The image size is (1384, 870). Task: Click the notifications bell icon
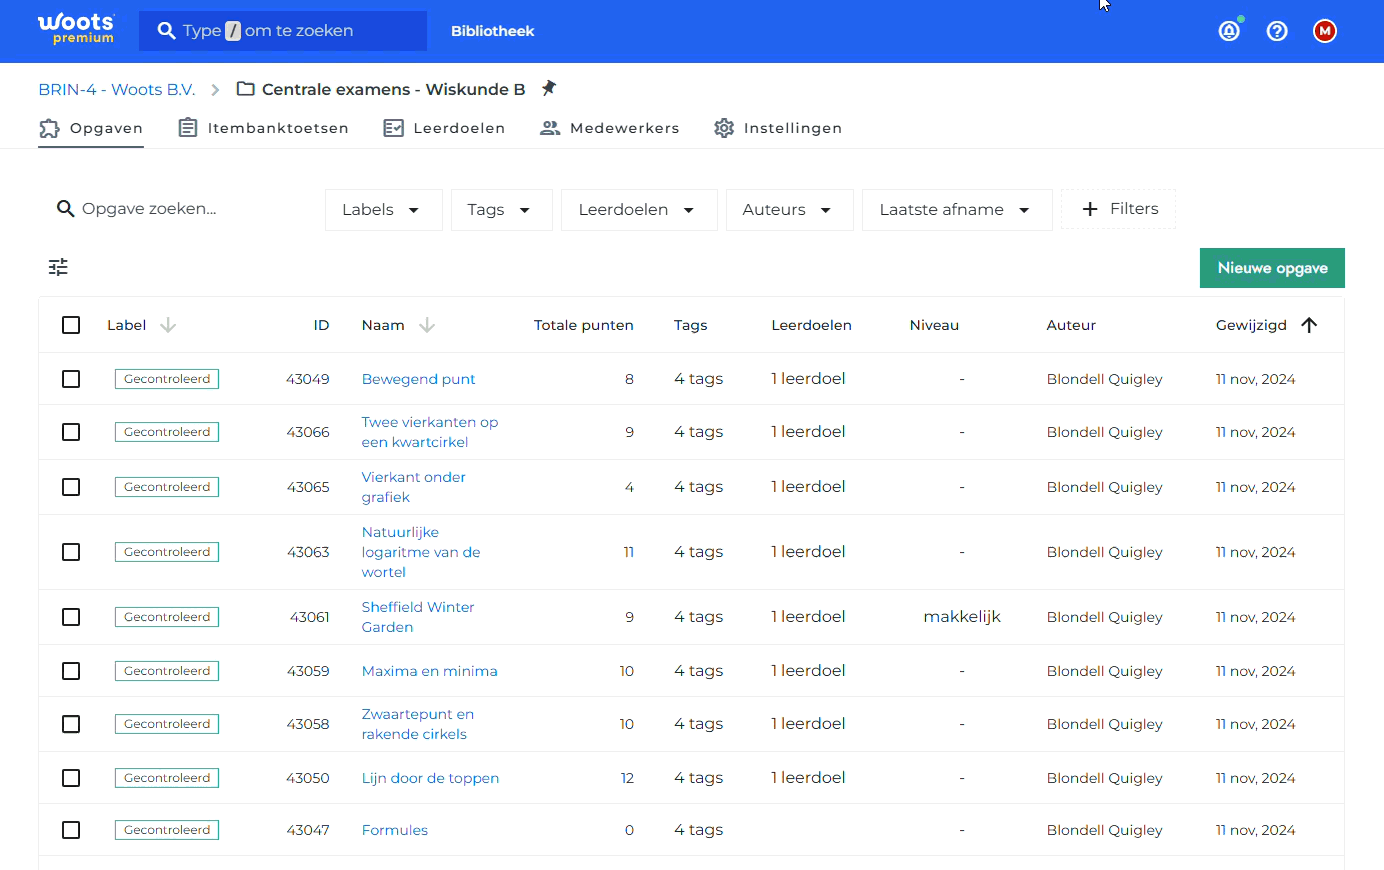click(1229, 31)
